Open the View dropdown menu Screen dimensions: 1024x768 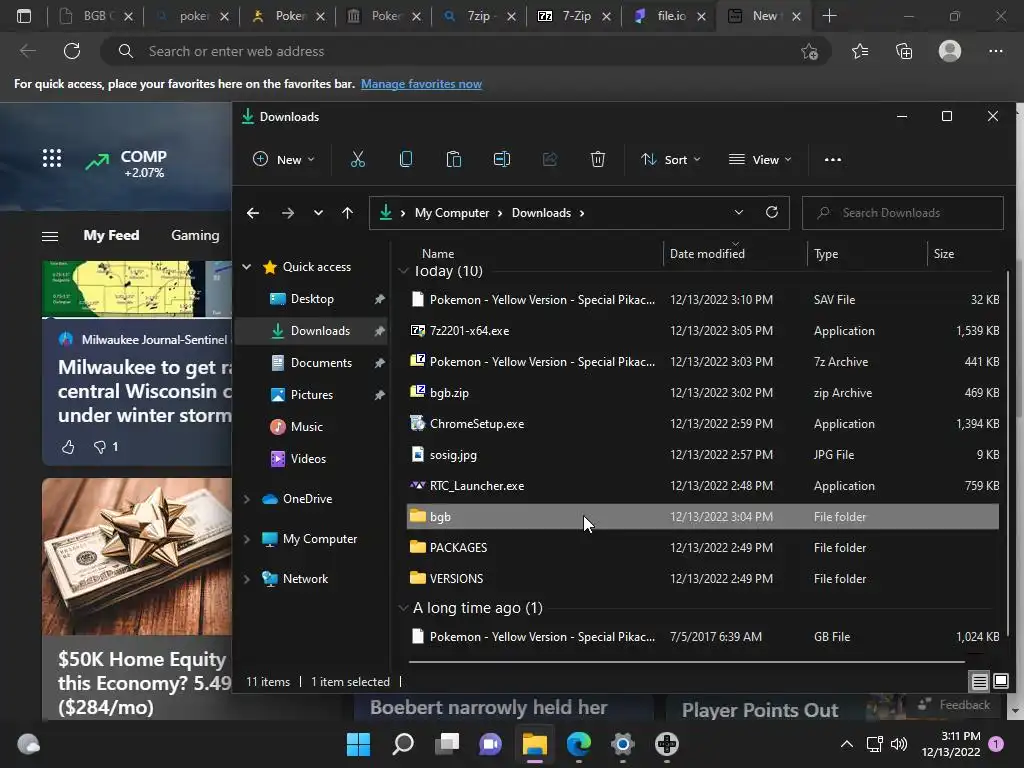[760, 160]
